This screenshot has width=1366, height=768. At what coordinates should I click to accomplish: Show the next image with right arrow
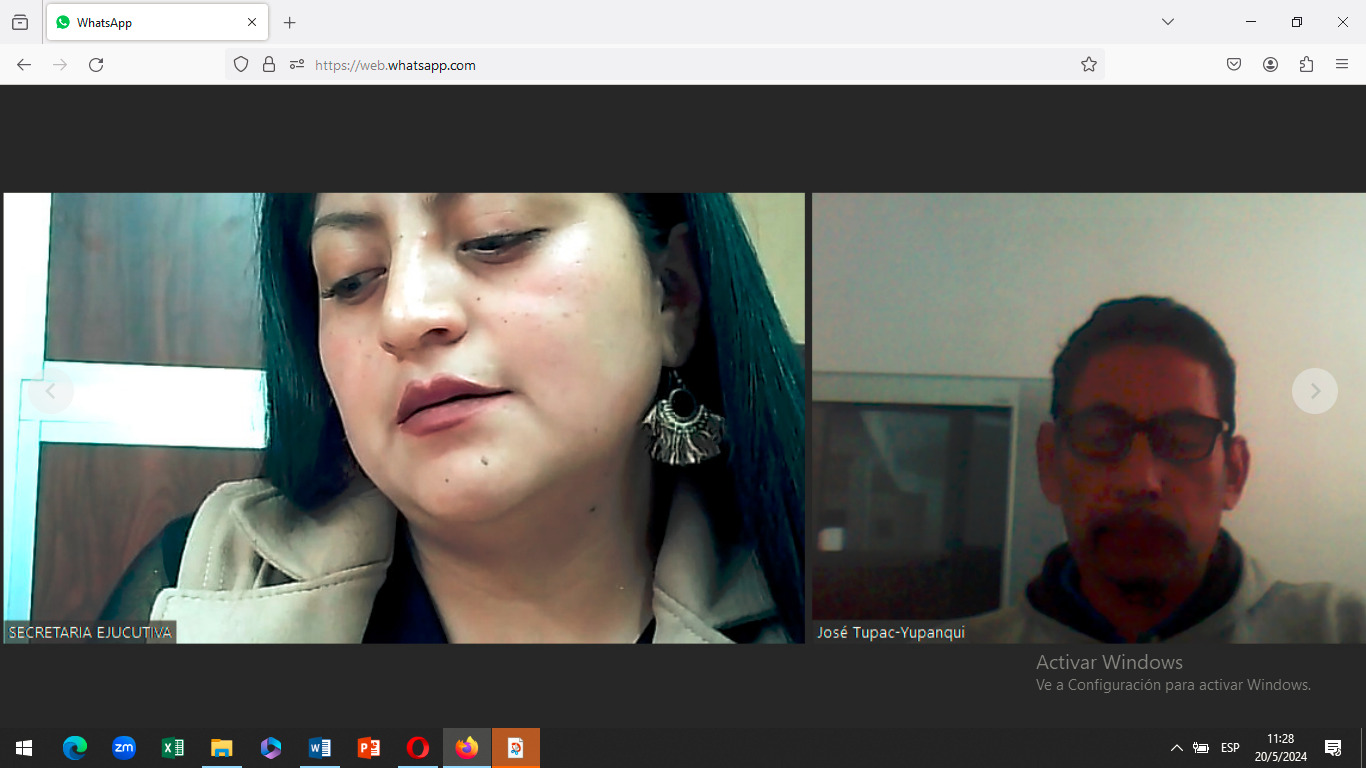[1314, 391]
